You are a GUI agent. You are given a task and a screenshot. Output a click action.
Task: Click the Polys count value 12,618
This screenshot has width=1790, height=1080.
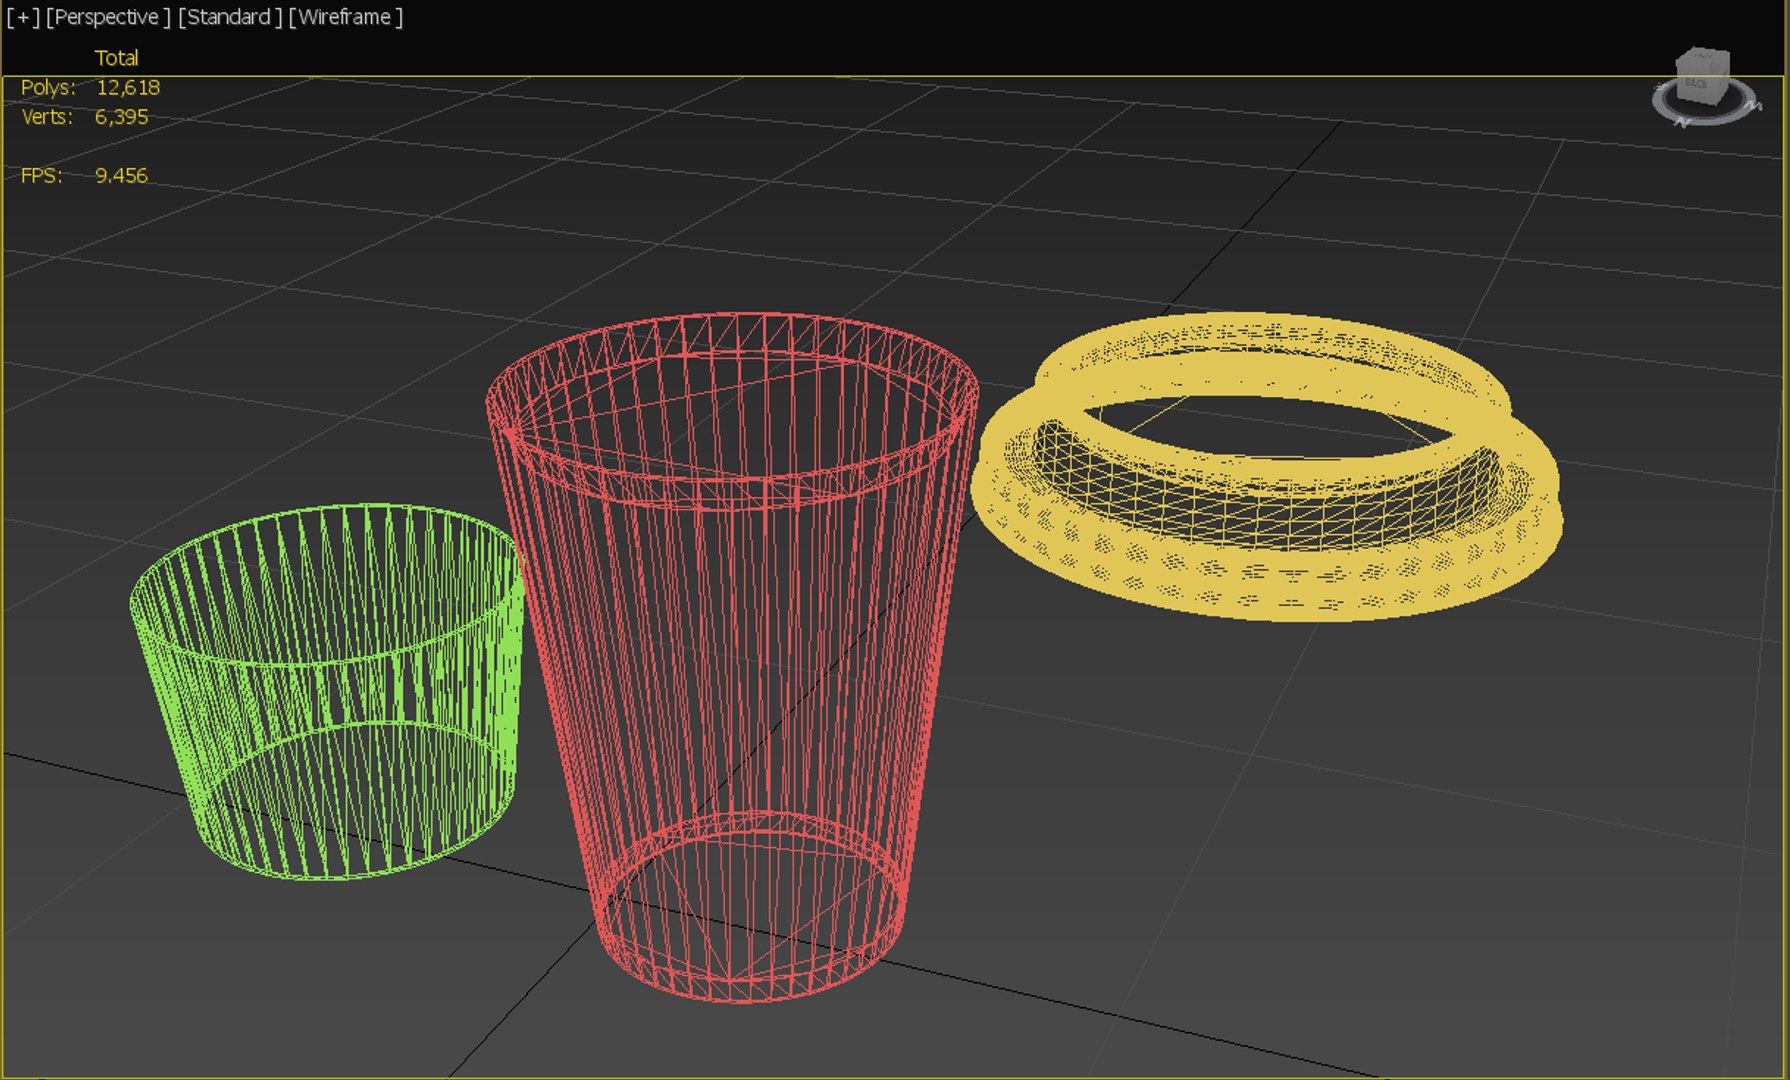click(128, 87)
